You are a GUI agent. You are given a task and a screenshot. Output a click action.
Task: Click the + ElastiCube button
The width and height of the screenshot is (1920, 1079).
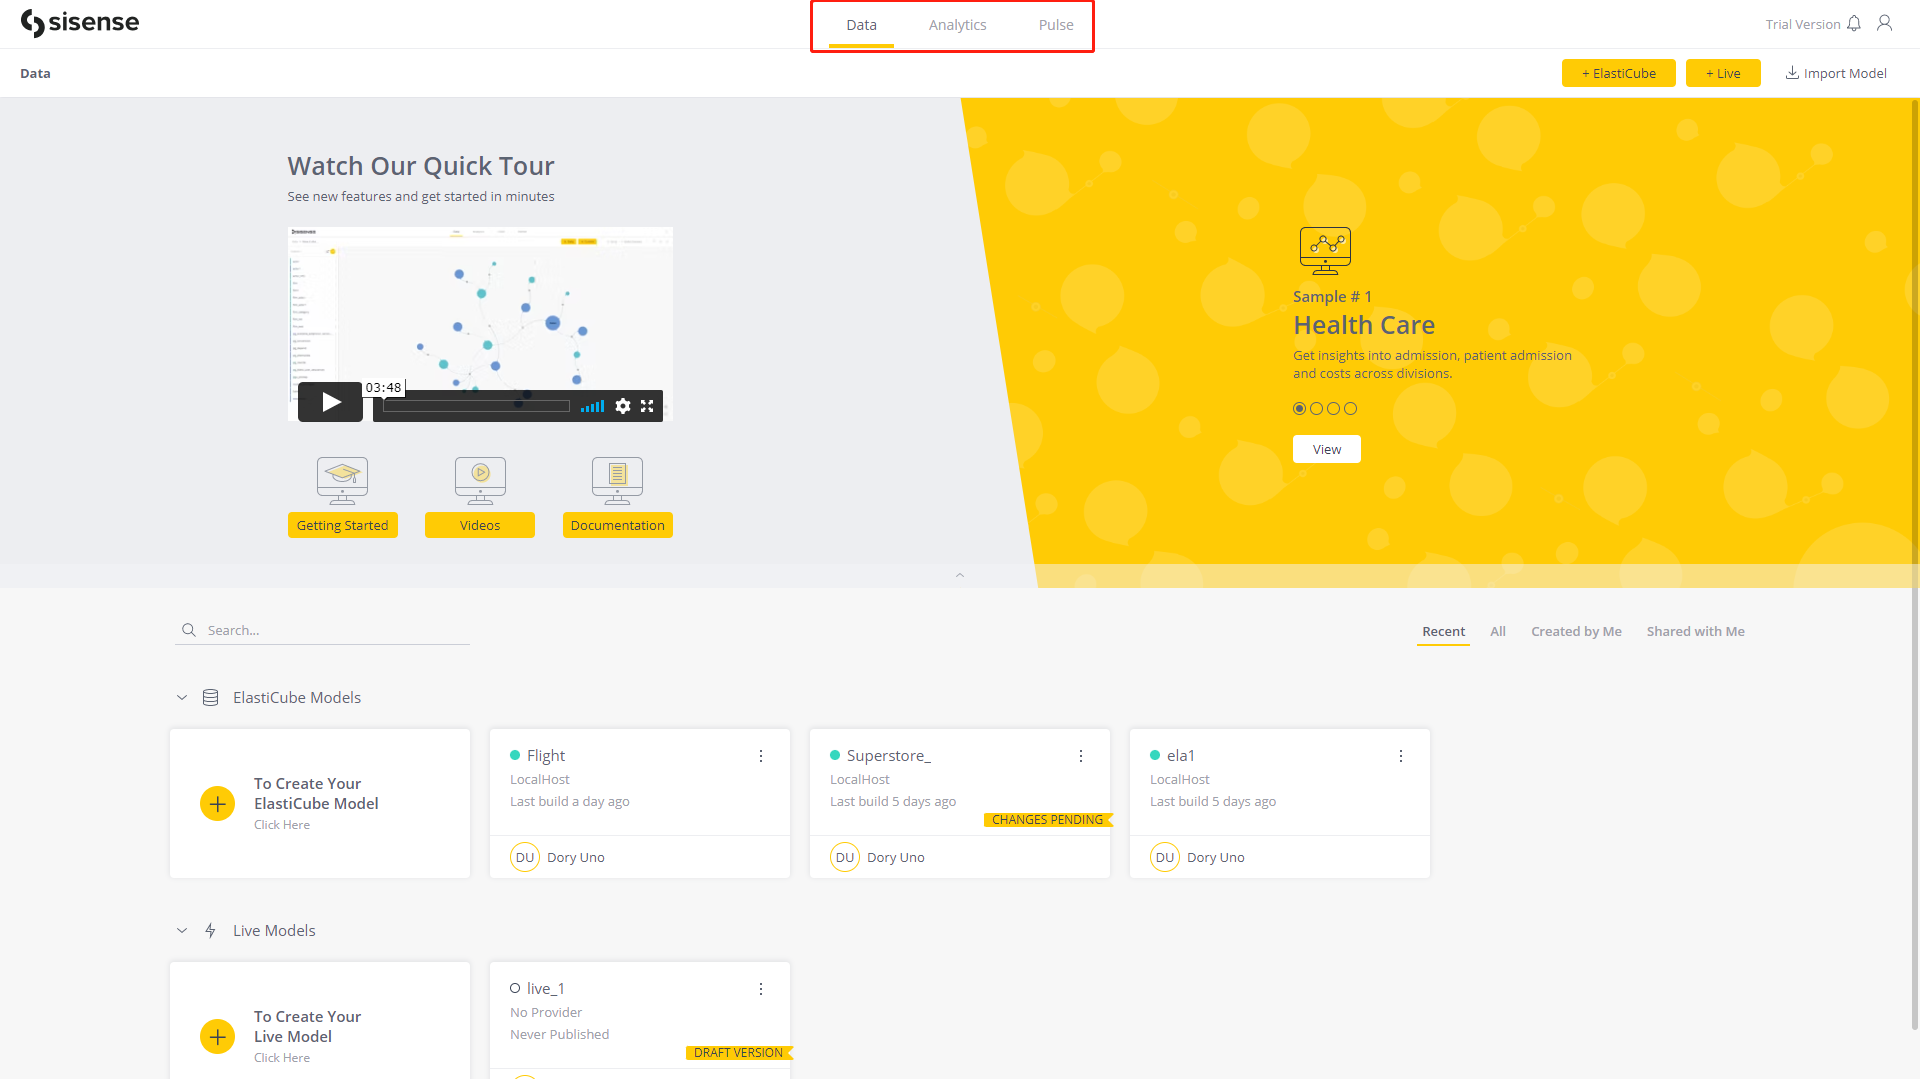(1618, 73)
